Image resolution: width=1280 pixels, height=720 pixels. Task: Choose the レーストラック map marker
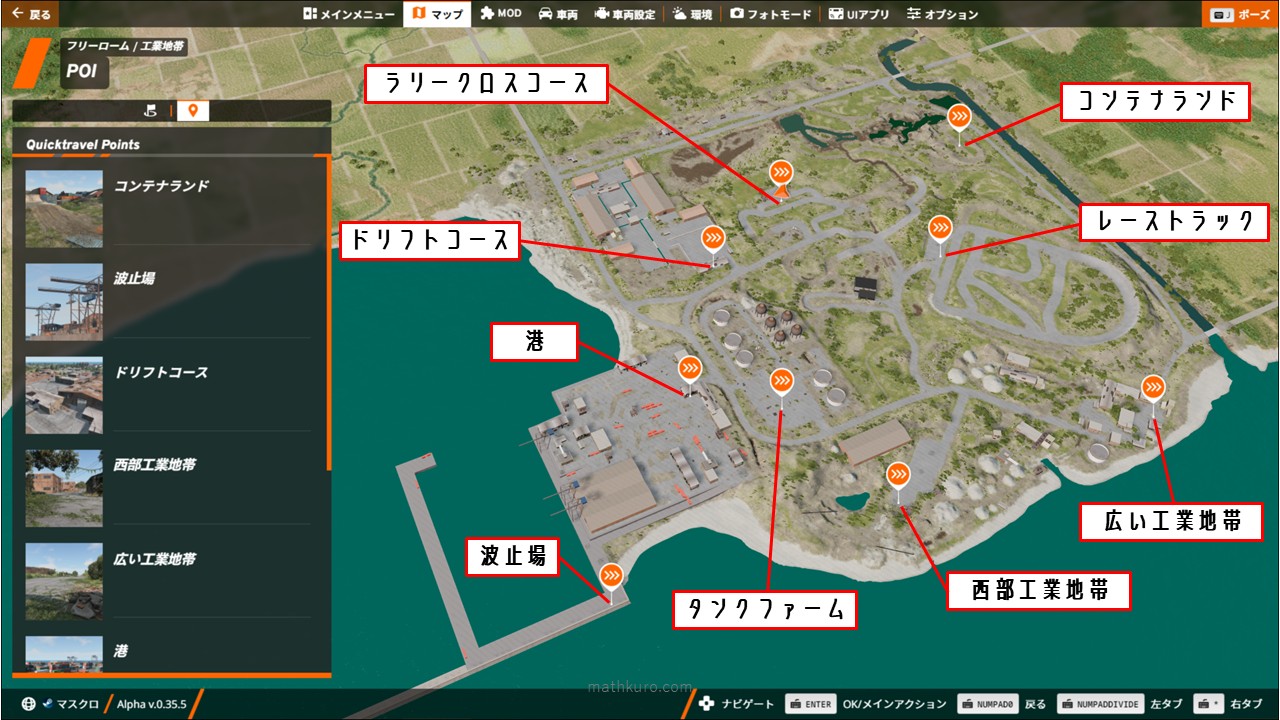click(940, 228)
